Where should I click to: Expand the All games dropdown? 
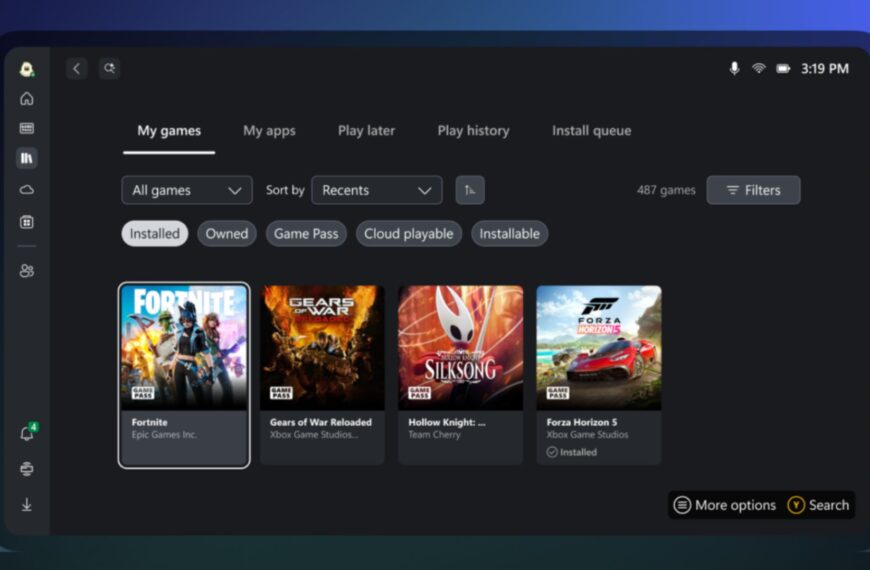click(x=187, y=190)
